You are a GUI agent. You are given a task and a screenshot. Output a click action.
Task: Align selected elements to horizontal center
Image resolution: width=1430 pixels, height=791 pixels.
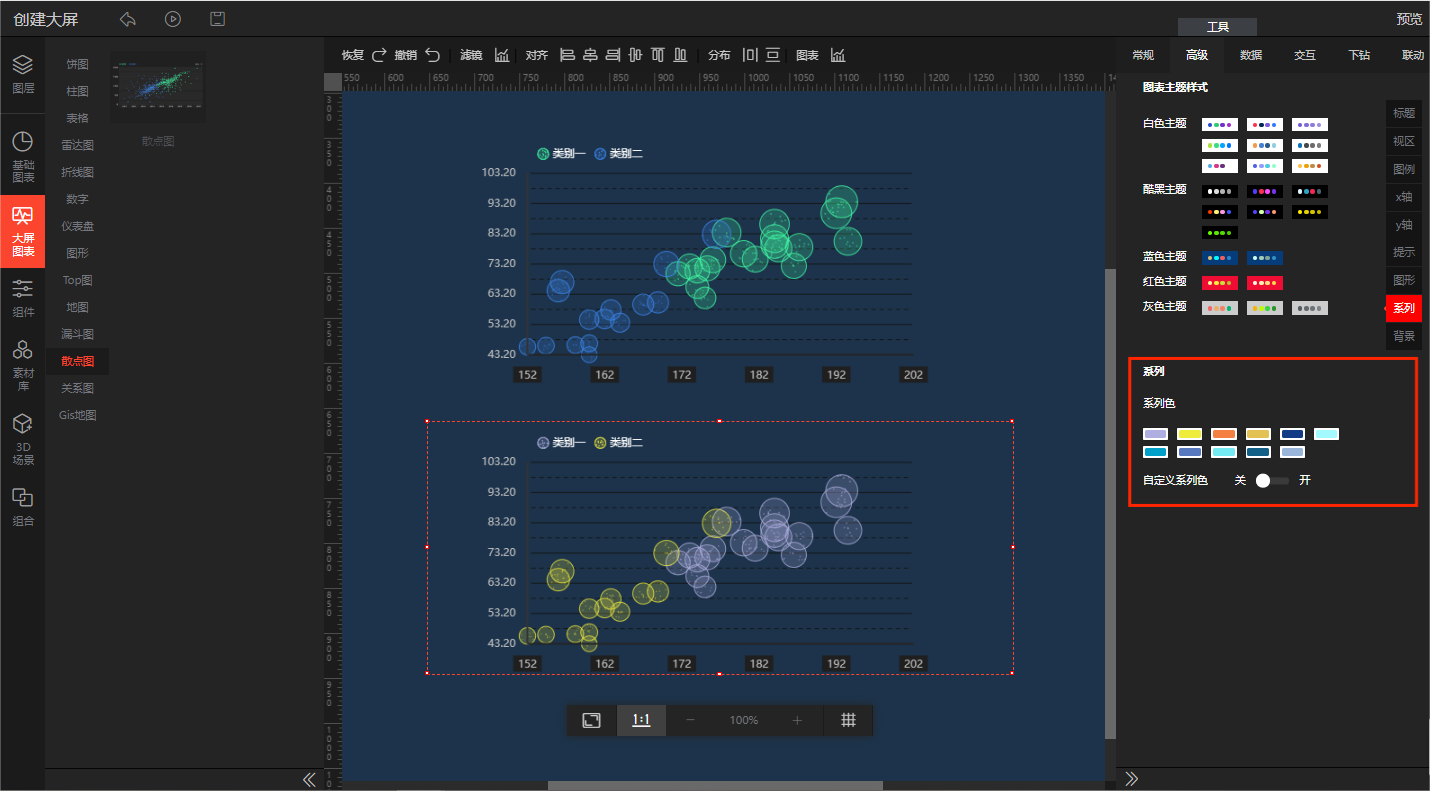point(590,55)
